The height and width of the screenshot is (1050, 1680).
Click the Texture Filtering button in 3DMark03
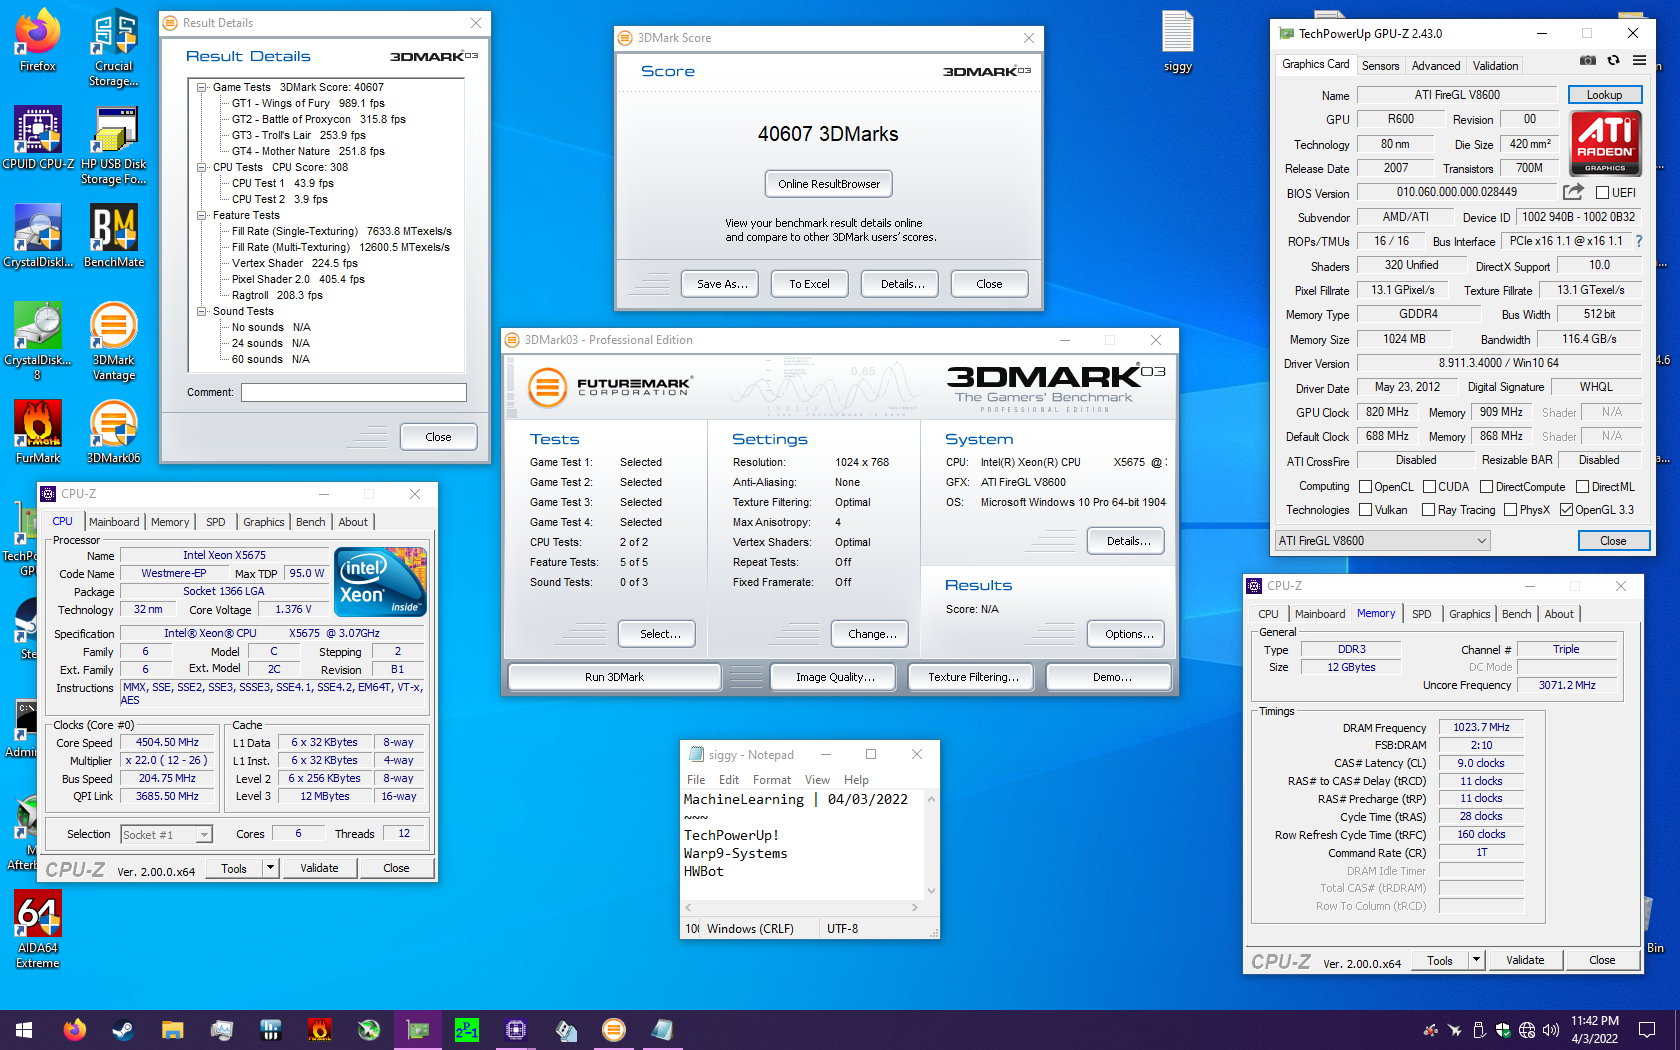[x=973, y=677]
